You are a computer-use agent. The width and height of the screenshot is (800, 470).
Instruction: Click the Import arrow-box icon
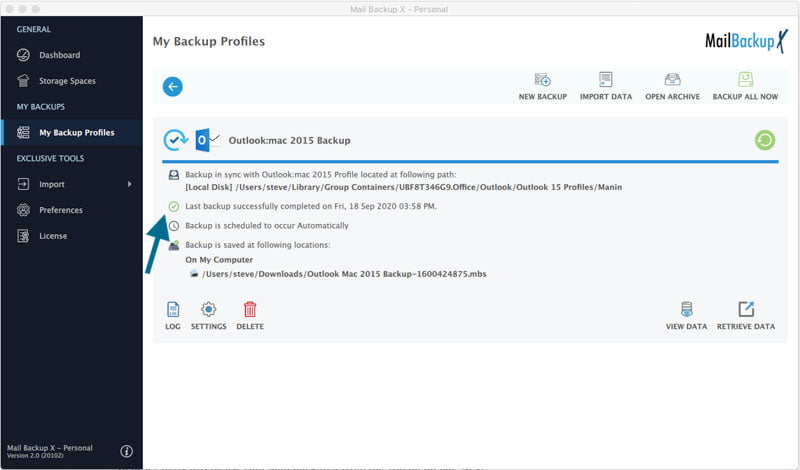[23, 184]
